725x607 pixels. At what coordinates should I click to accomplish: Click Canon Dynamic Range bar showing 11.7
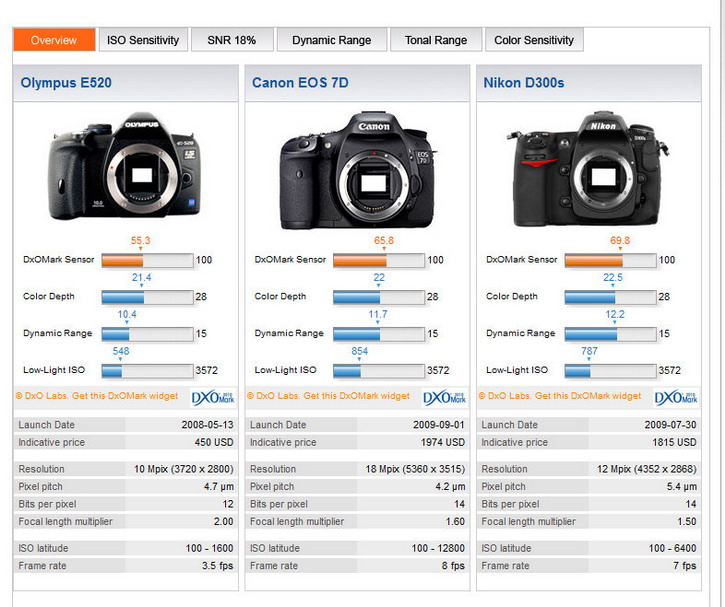point(379,334)
